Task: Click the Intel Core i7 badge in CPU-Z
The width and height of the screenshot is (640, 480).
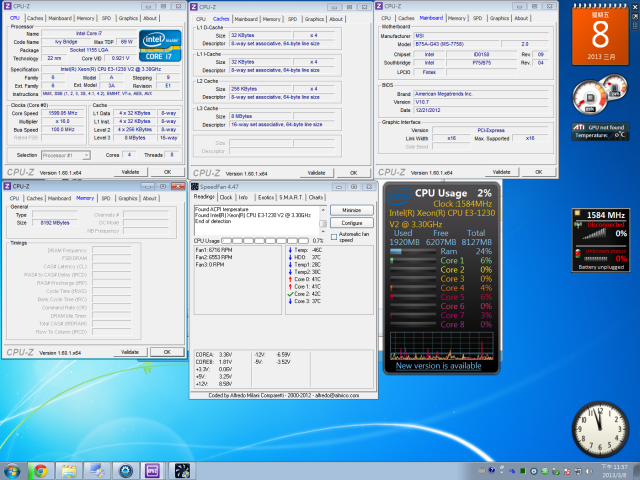Action: pos(160,46)
